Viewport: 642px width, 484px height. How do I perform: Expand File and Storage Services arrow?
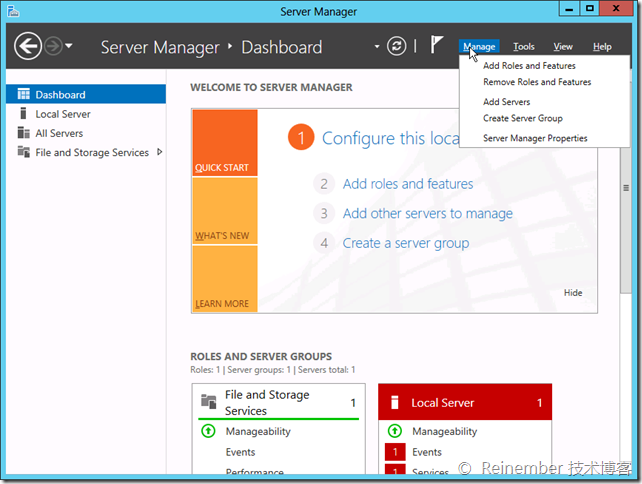[x=159, y=152]
